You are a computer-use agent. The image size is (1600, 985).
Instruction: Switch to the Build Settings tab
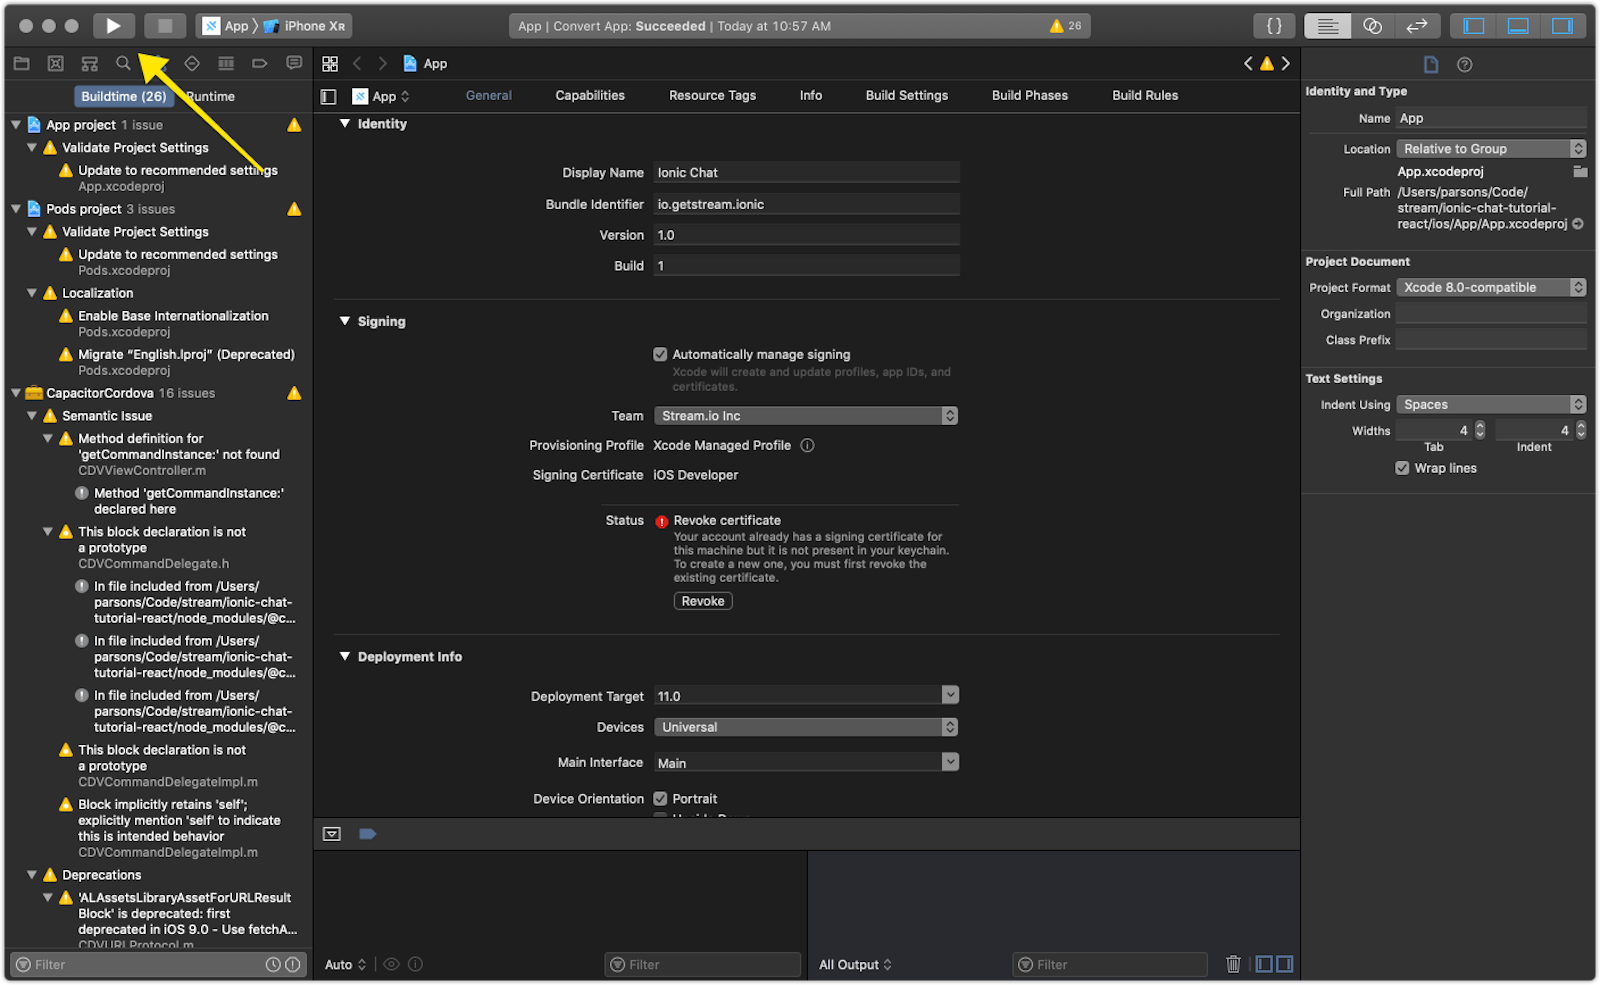(x=906, y=96)
